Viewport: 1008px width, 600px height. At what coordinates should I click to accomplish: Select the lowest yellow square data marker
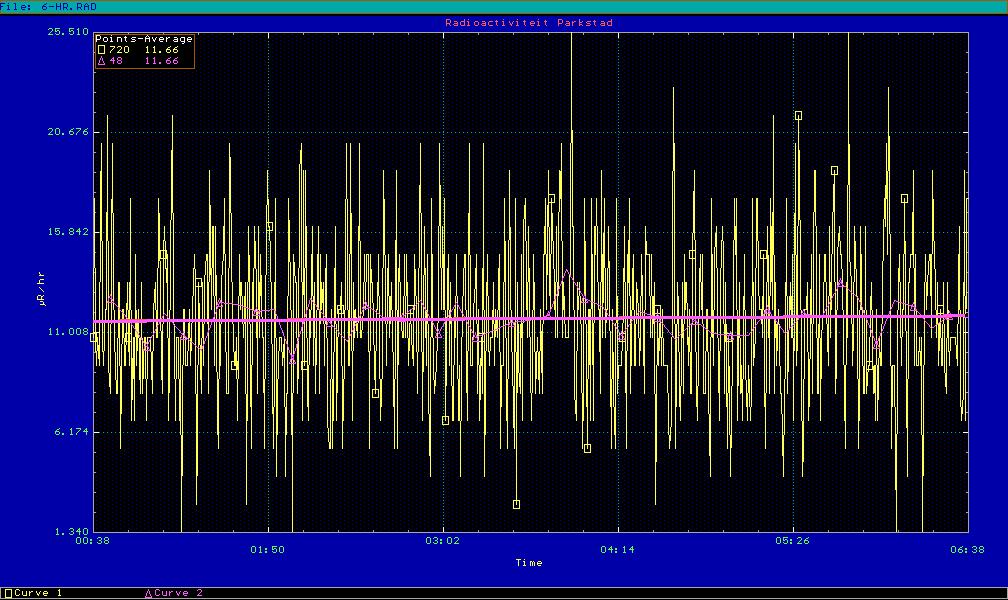tap(517, 504)
